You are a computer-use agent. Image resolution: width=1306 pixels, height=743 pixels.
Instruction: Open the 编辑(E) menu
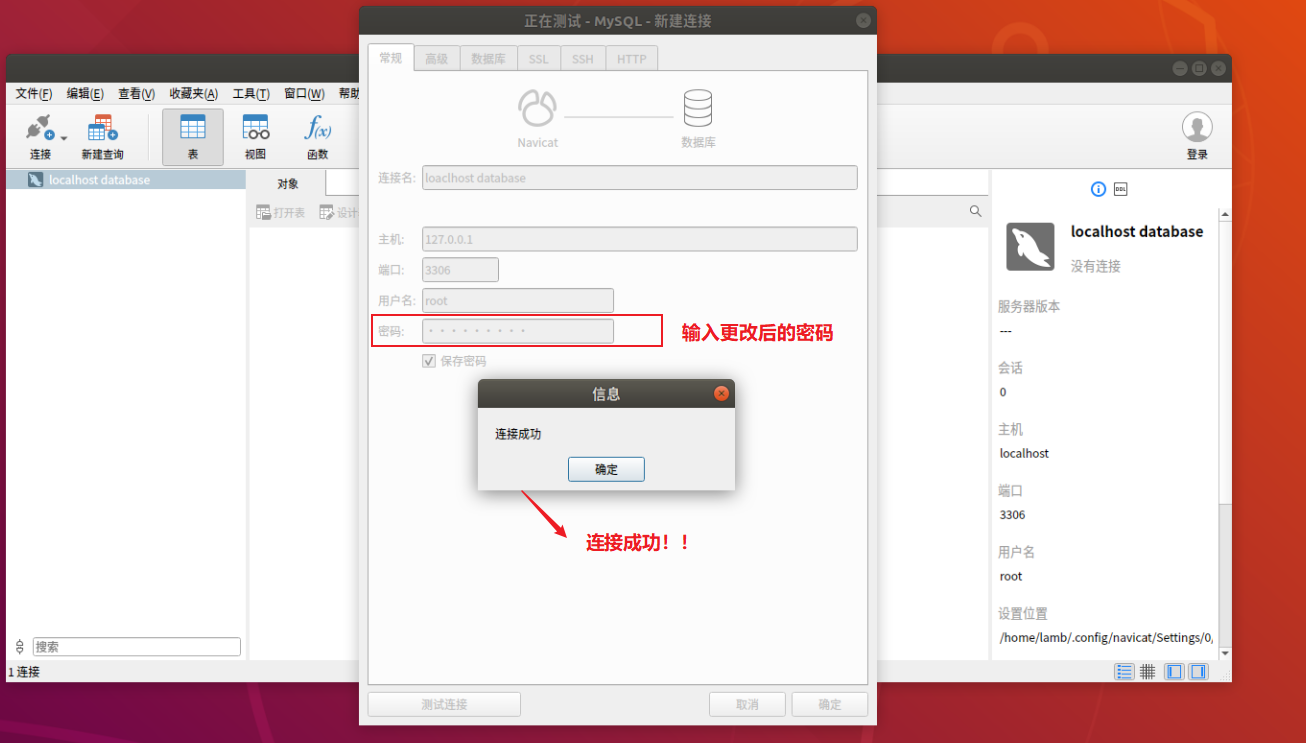(85, 93)
